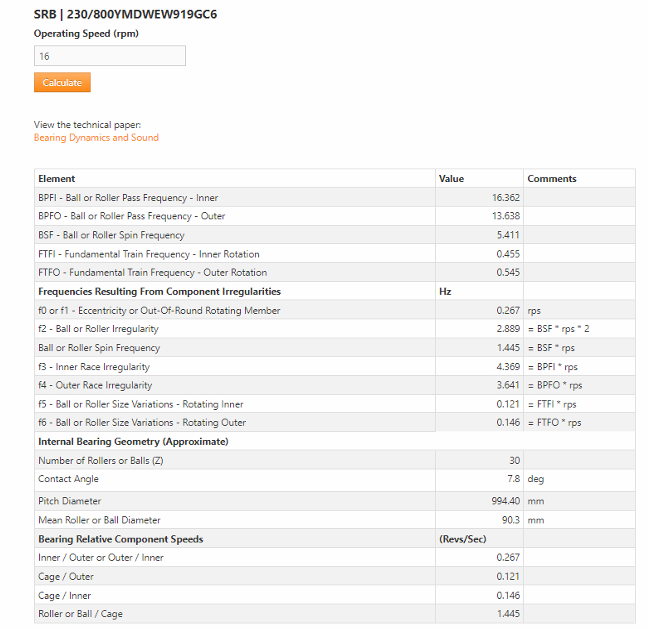Select the Mean Roller or Ball Diameter row
Screen dimensions: 650x630
tap(108, 520)
